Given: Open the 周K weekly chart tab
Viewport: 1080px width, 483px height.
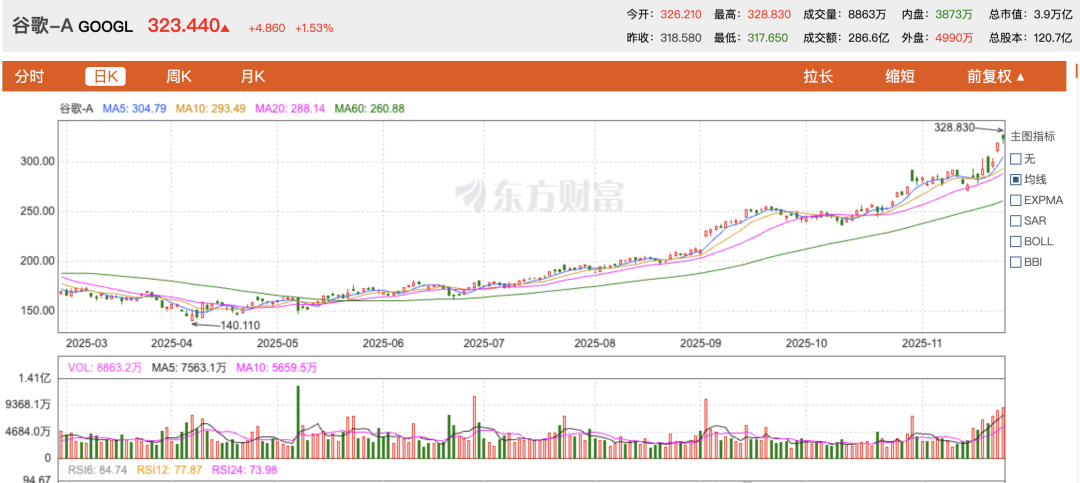Looking at the screenshot, I should coord(178,76).
